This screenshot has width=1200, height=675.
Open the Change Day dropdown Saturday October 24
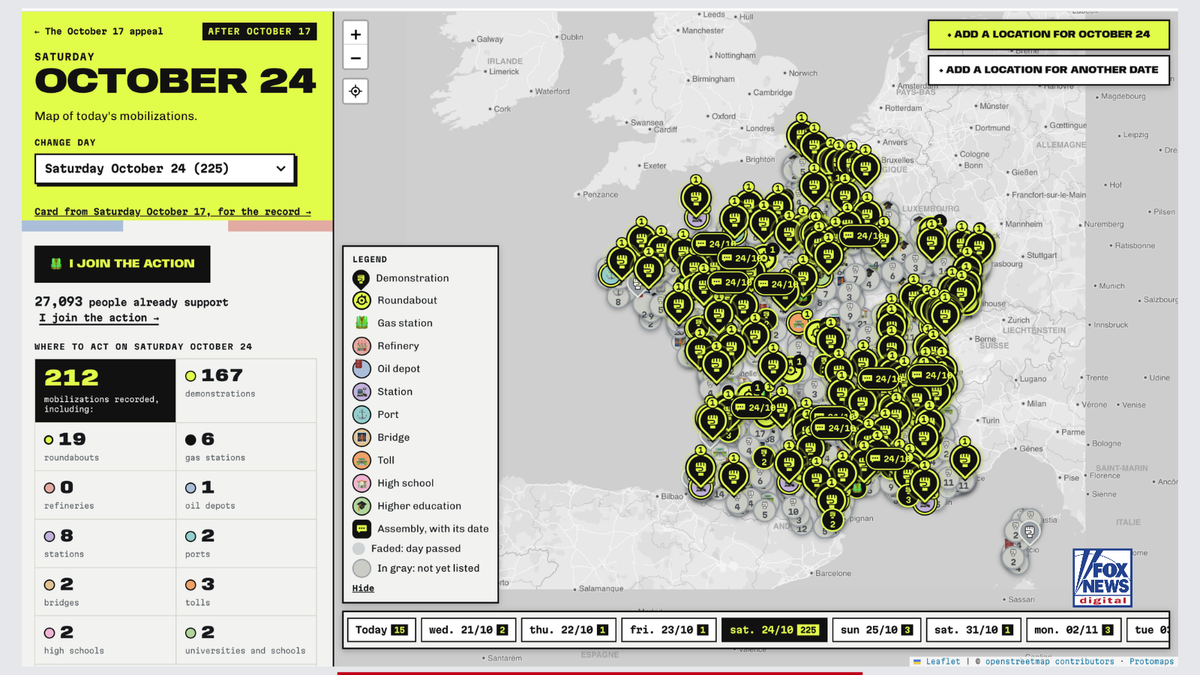click(x=165, y=169)
